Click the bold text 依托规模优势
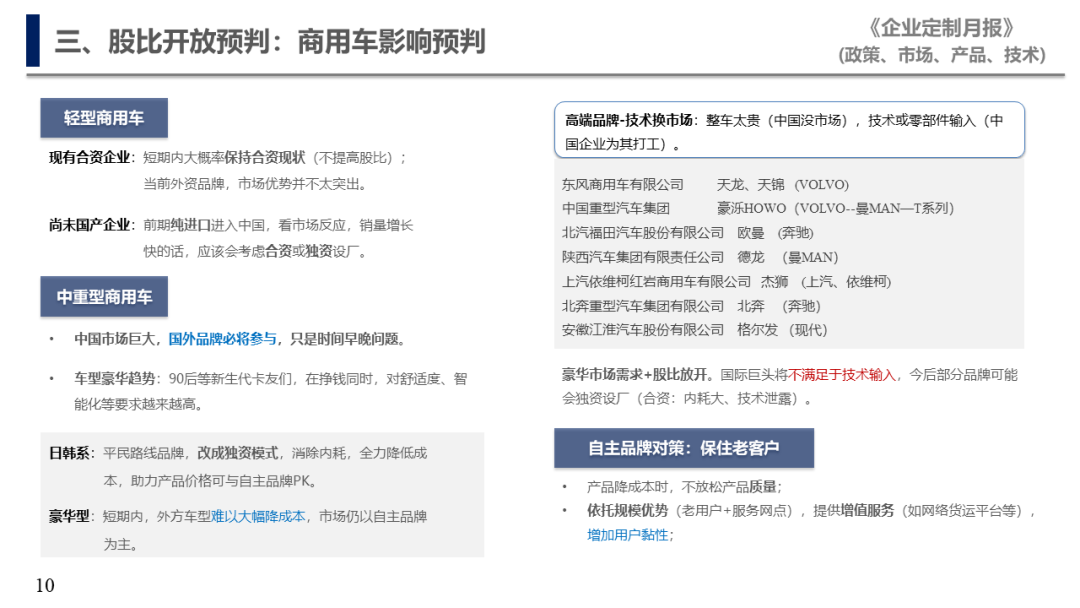This screenshot has height=608, width=1080. tap(627, 510)
